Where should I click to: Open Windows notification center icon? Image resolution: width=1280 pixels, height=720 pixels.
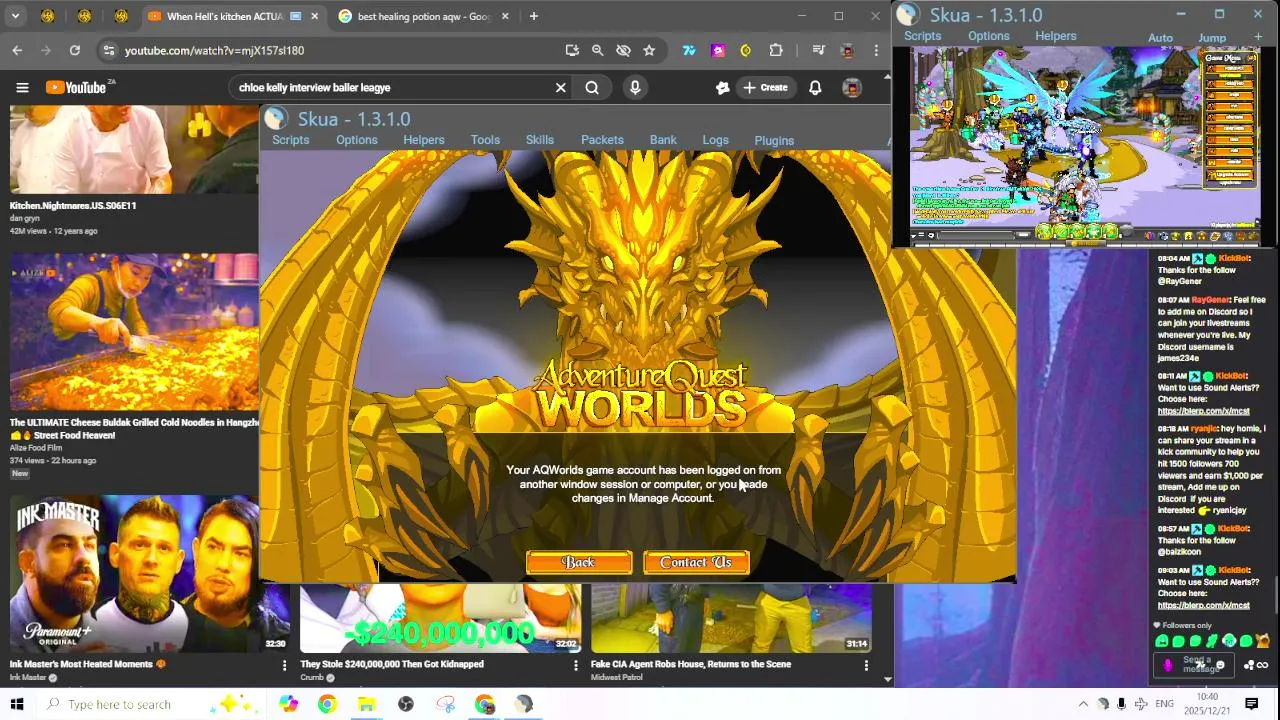(x=1251, y=704)
